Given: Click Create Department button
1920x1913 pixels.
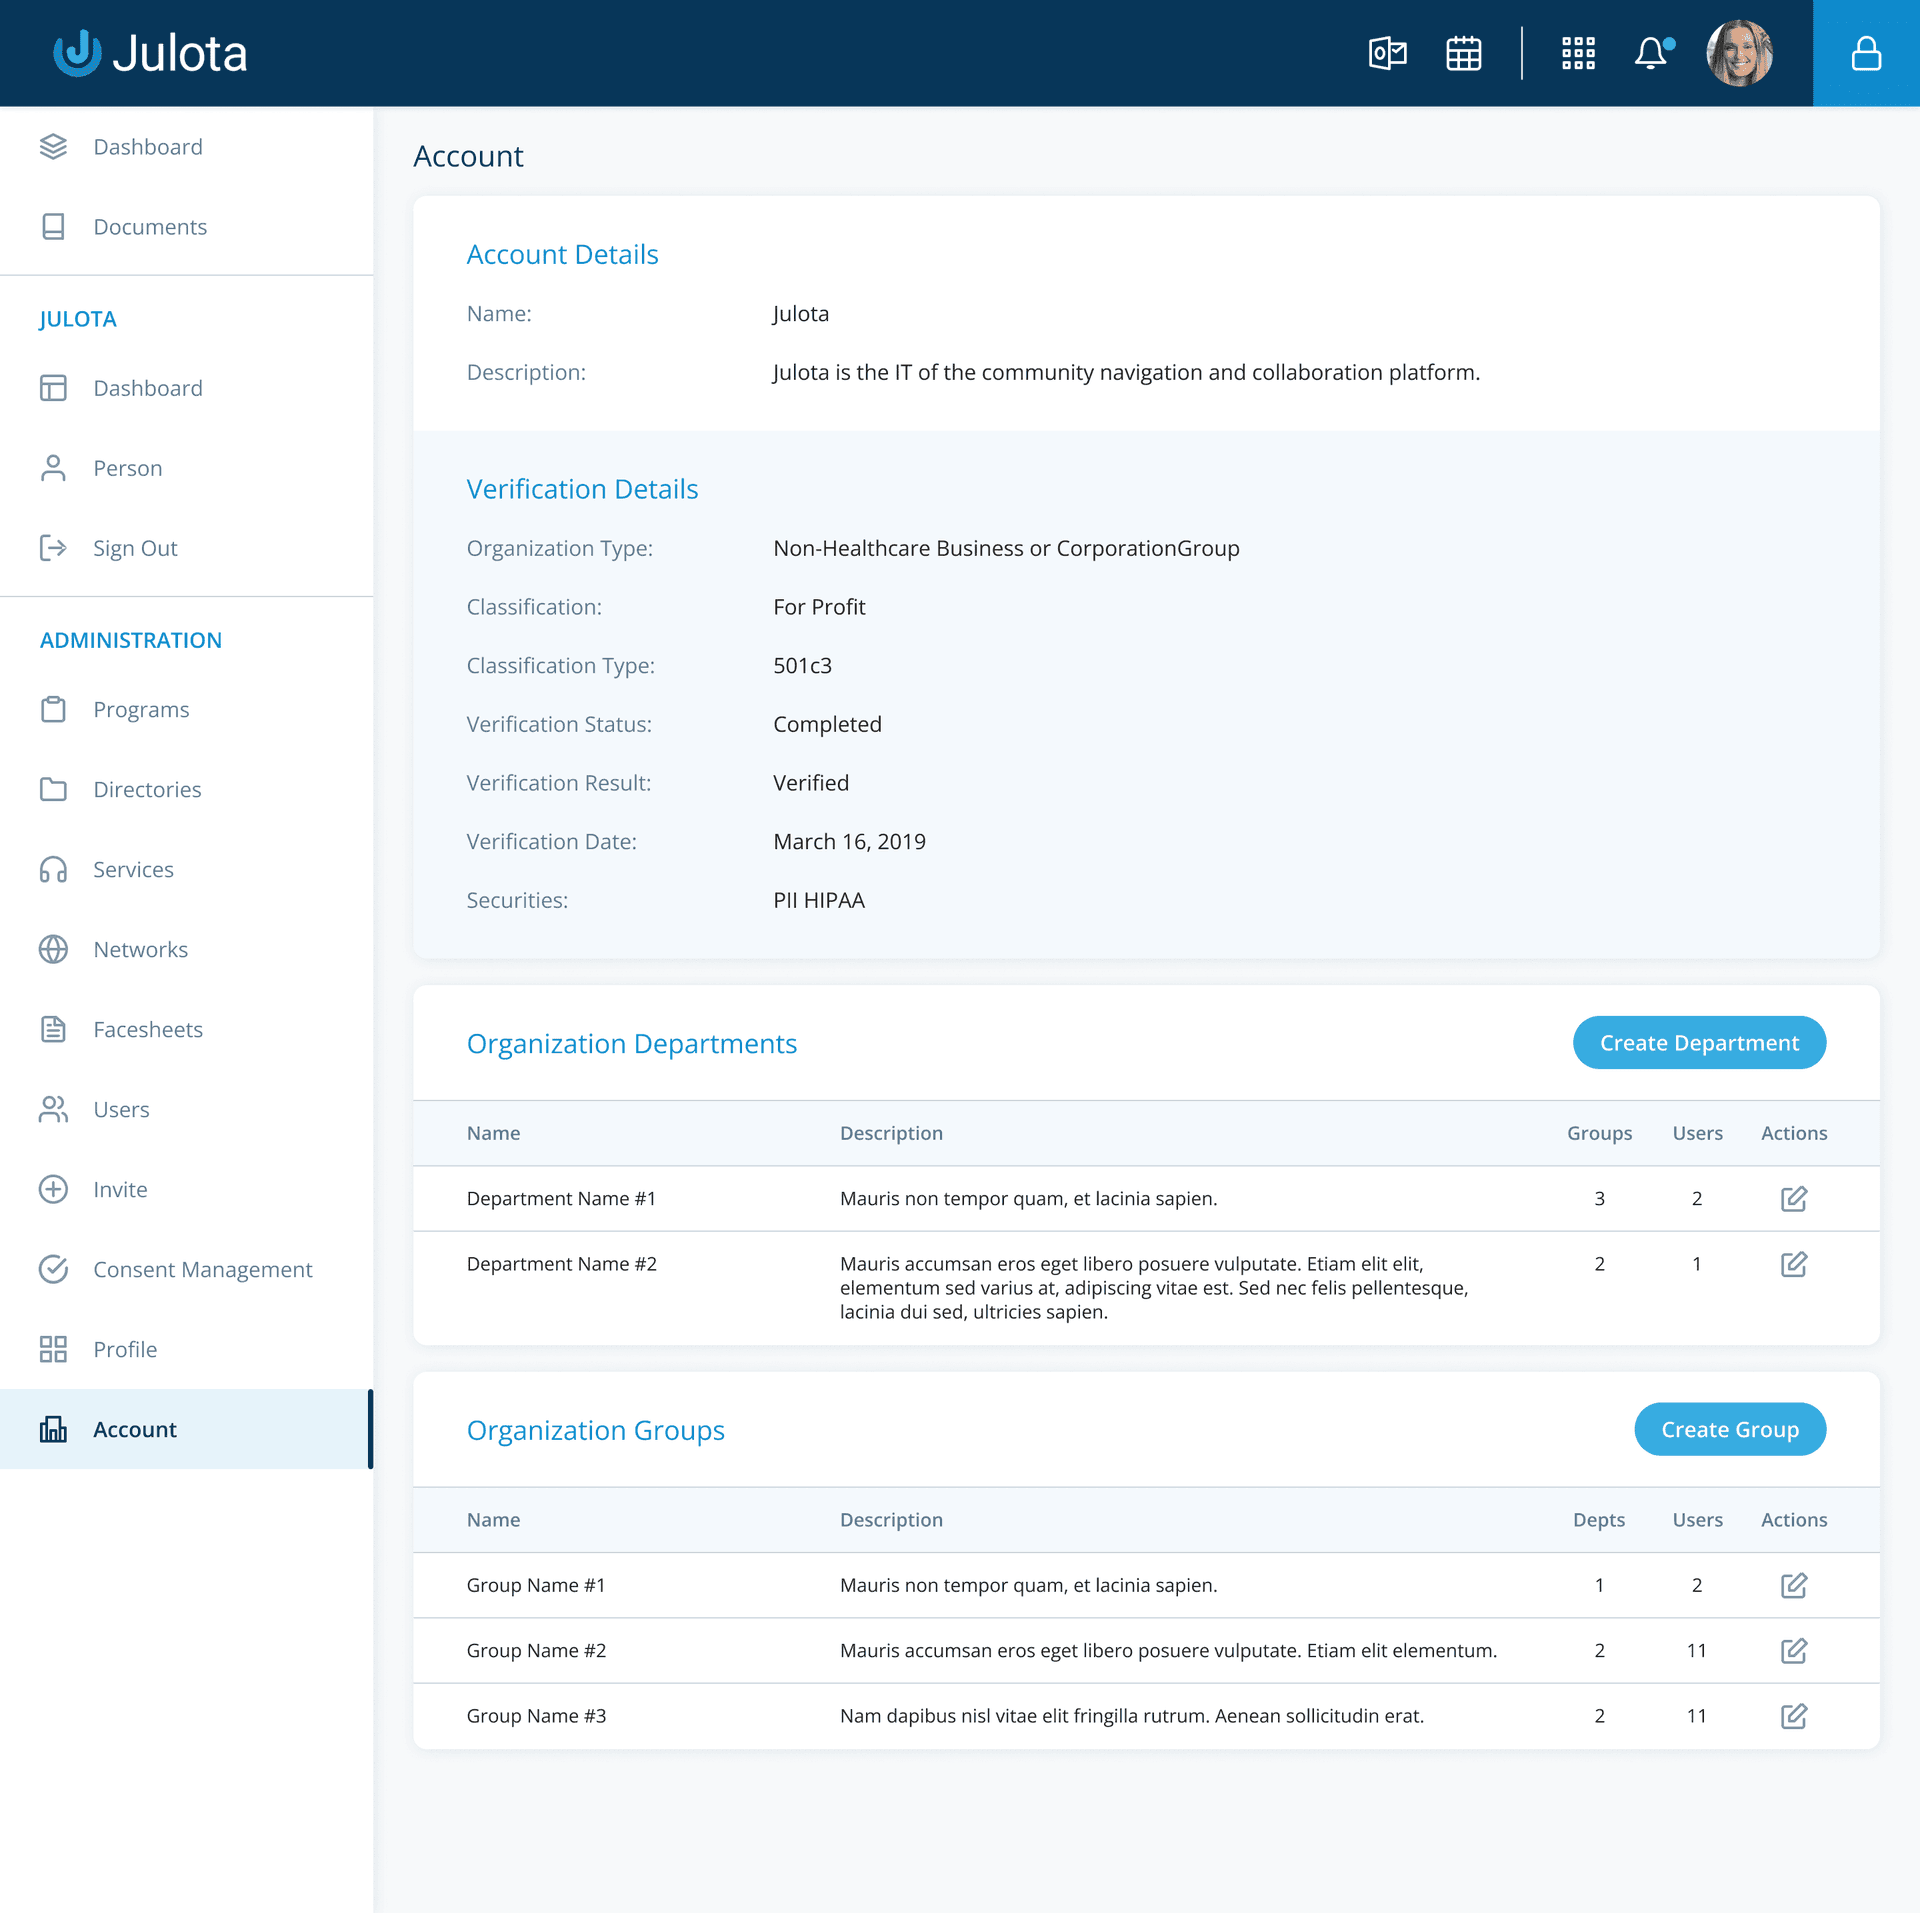Looking at the screenshot, I should [1699, 1043].
